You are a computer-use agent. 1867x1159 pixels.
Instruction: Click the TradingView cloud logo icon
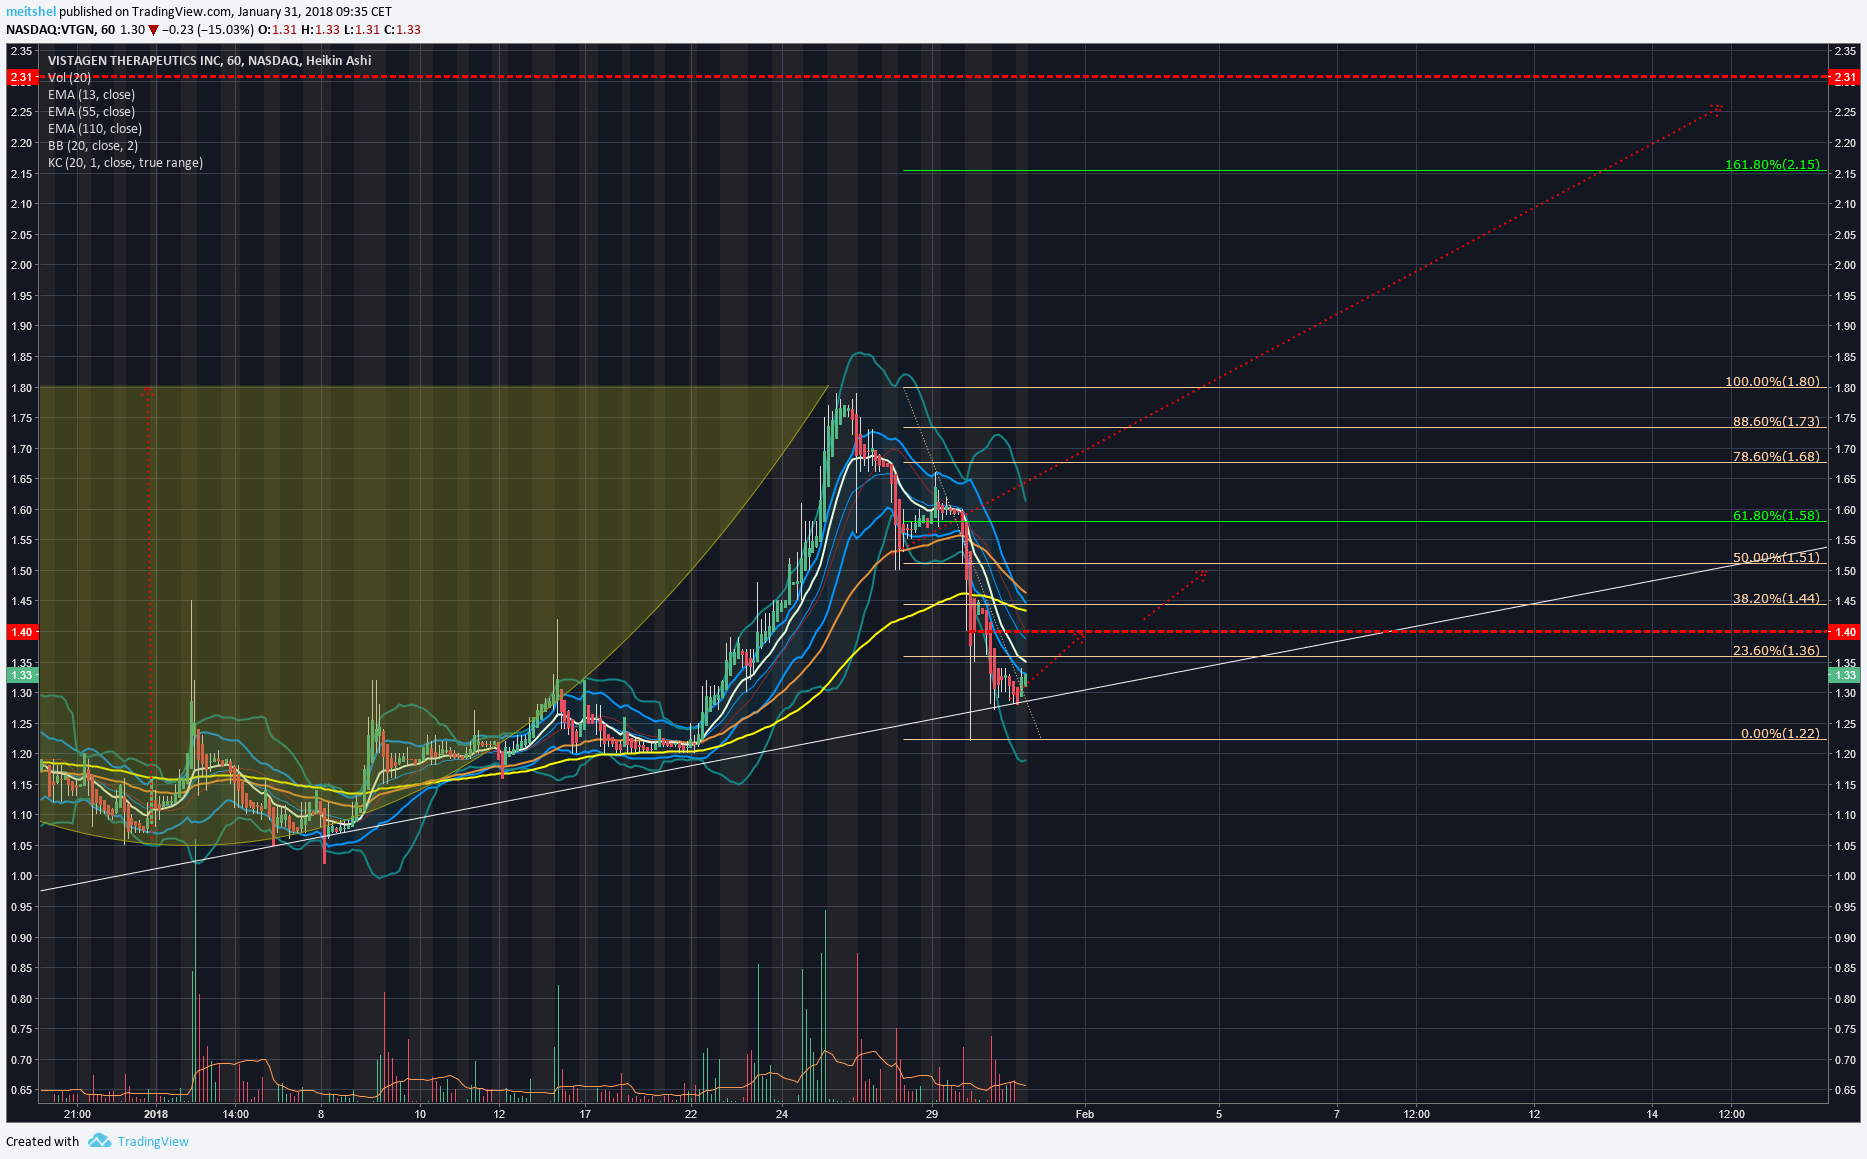[x=99, y=1141]
